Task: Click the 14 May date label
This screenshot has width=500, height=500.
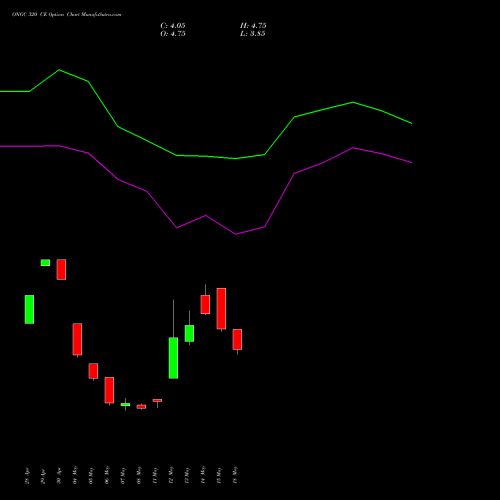Action: (203, 475)
